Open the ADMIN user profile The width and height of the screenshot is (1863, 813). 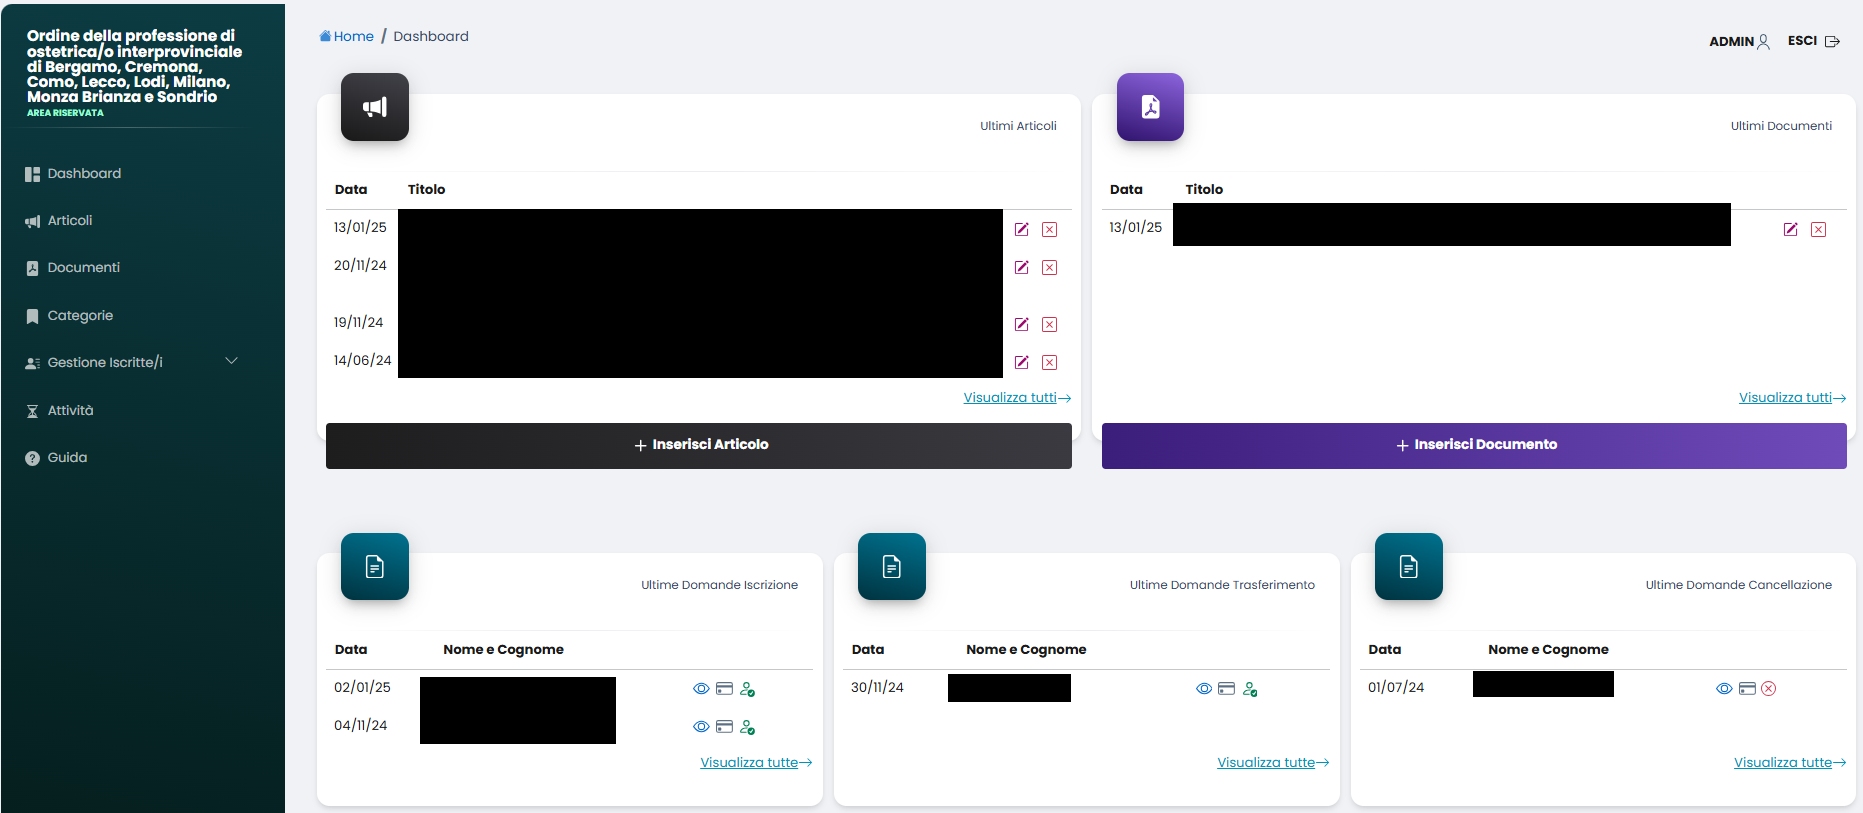point(1739,41)
